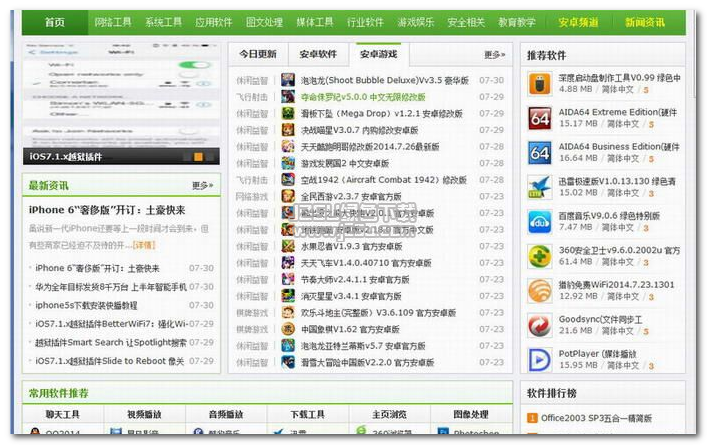Click the AIDA64 Business Edition blue icon
The height and width of the screenshot is (445, 707).
pos(540,153)
